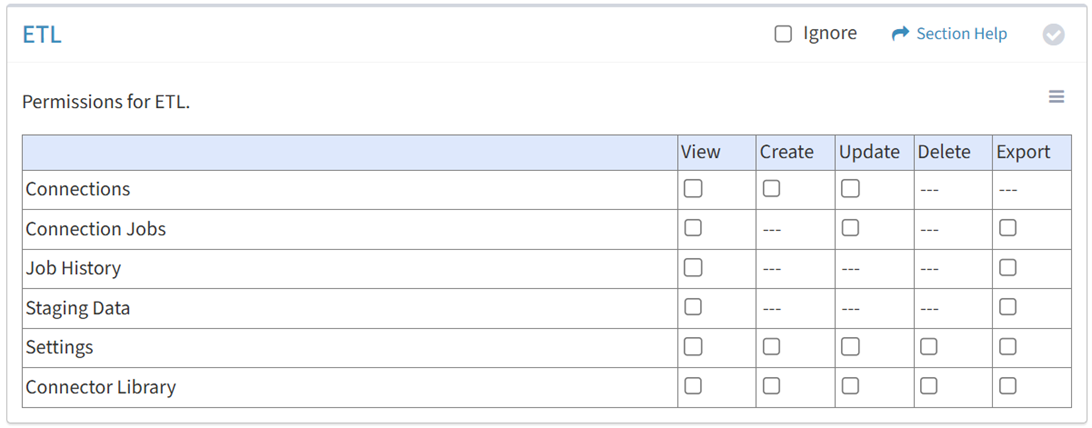Enable View permission for Connections

tap(693, 189)
